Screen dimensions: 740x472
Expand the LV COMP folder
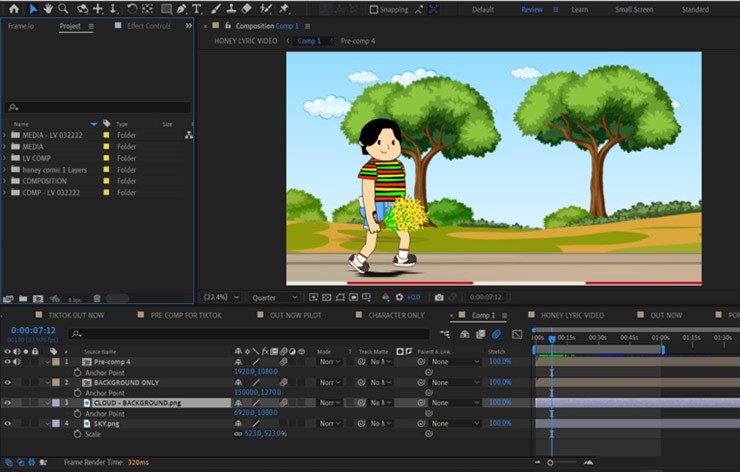tap(5, 158)
